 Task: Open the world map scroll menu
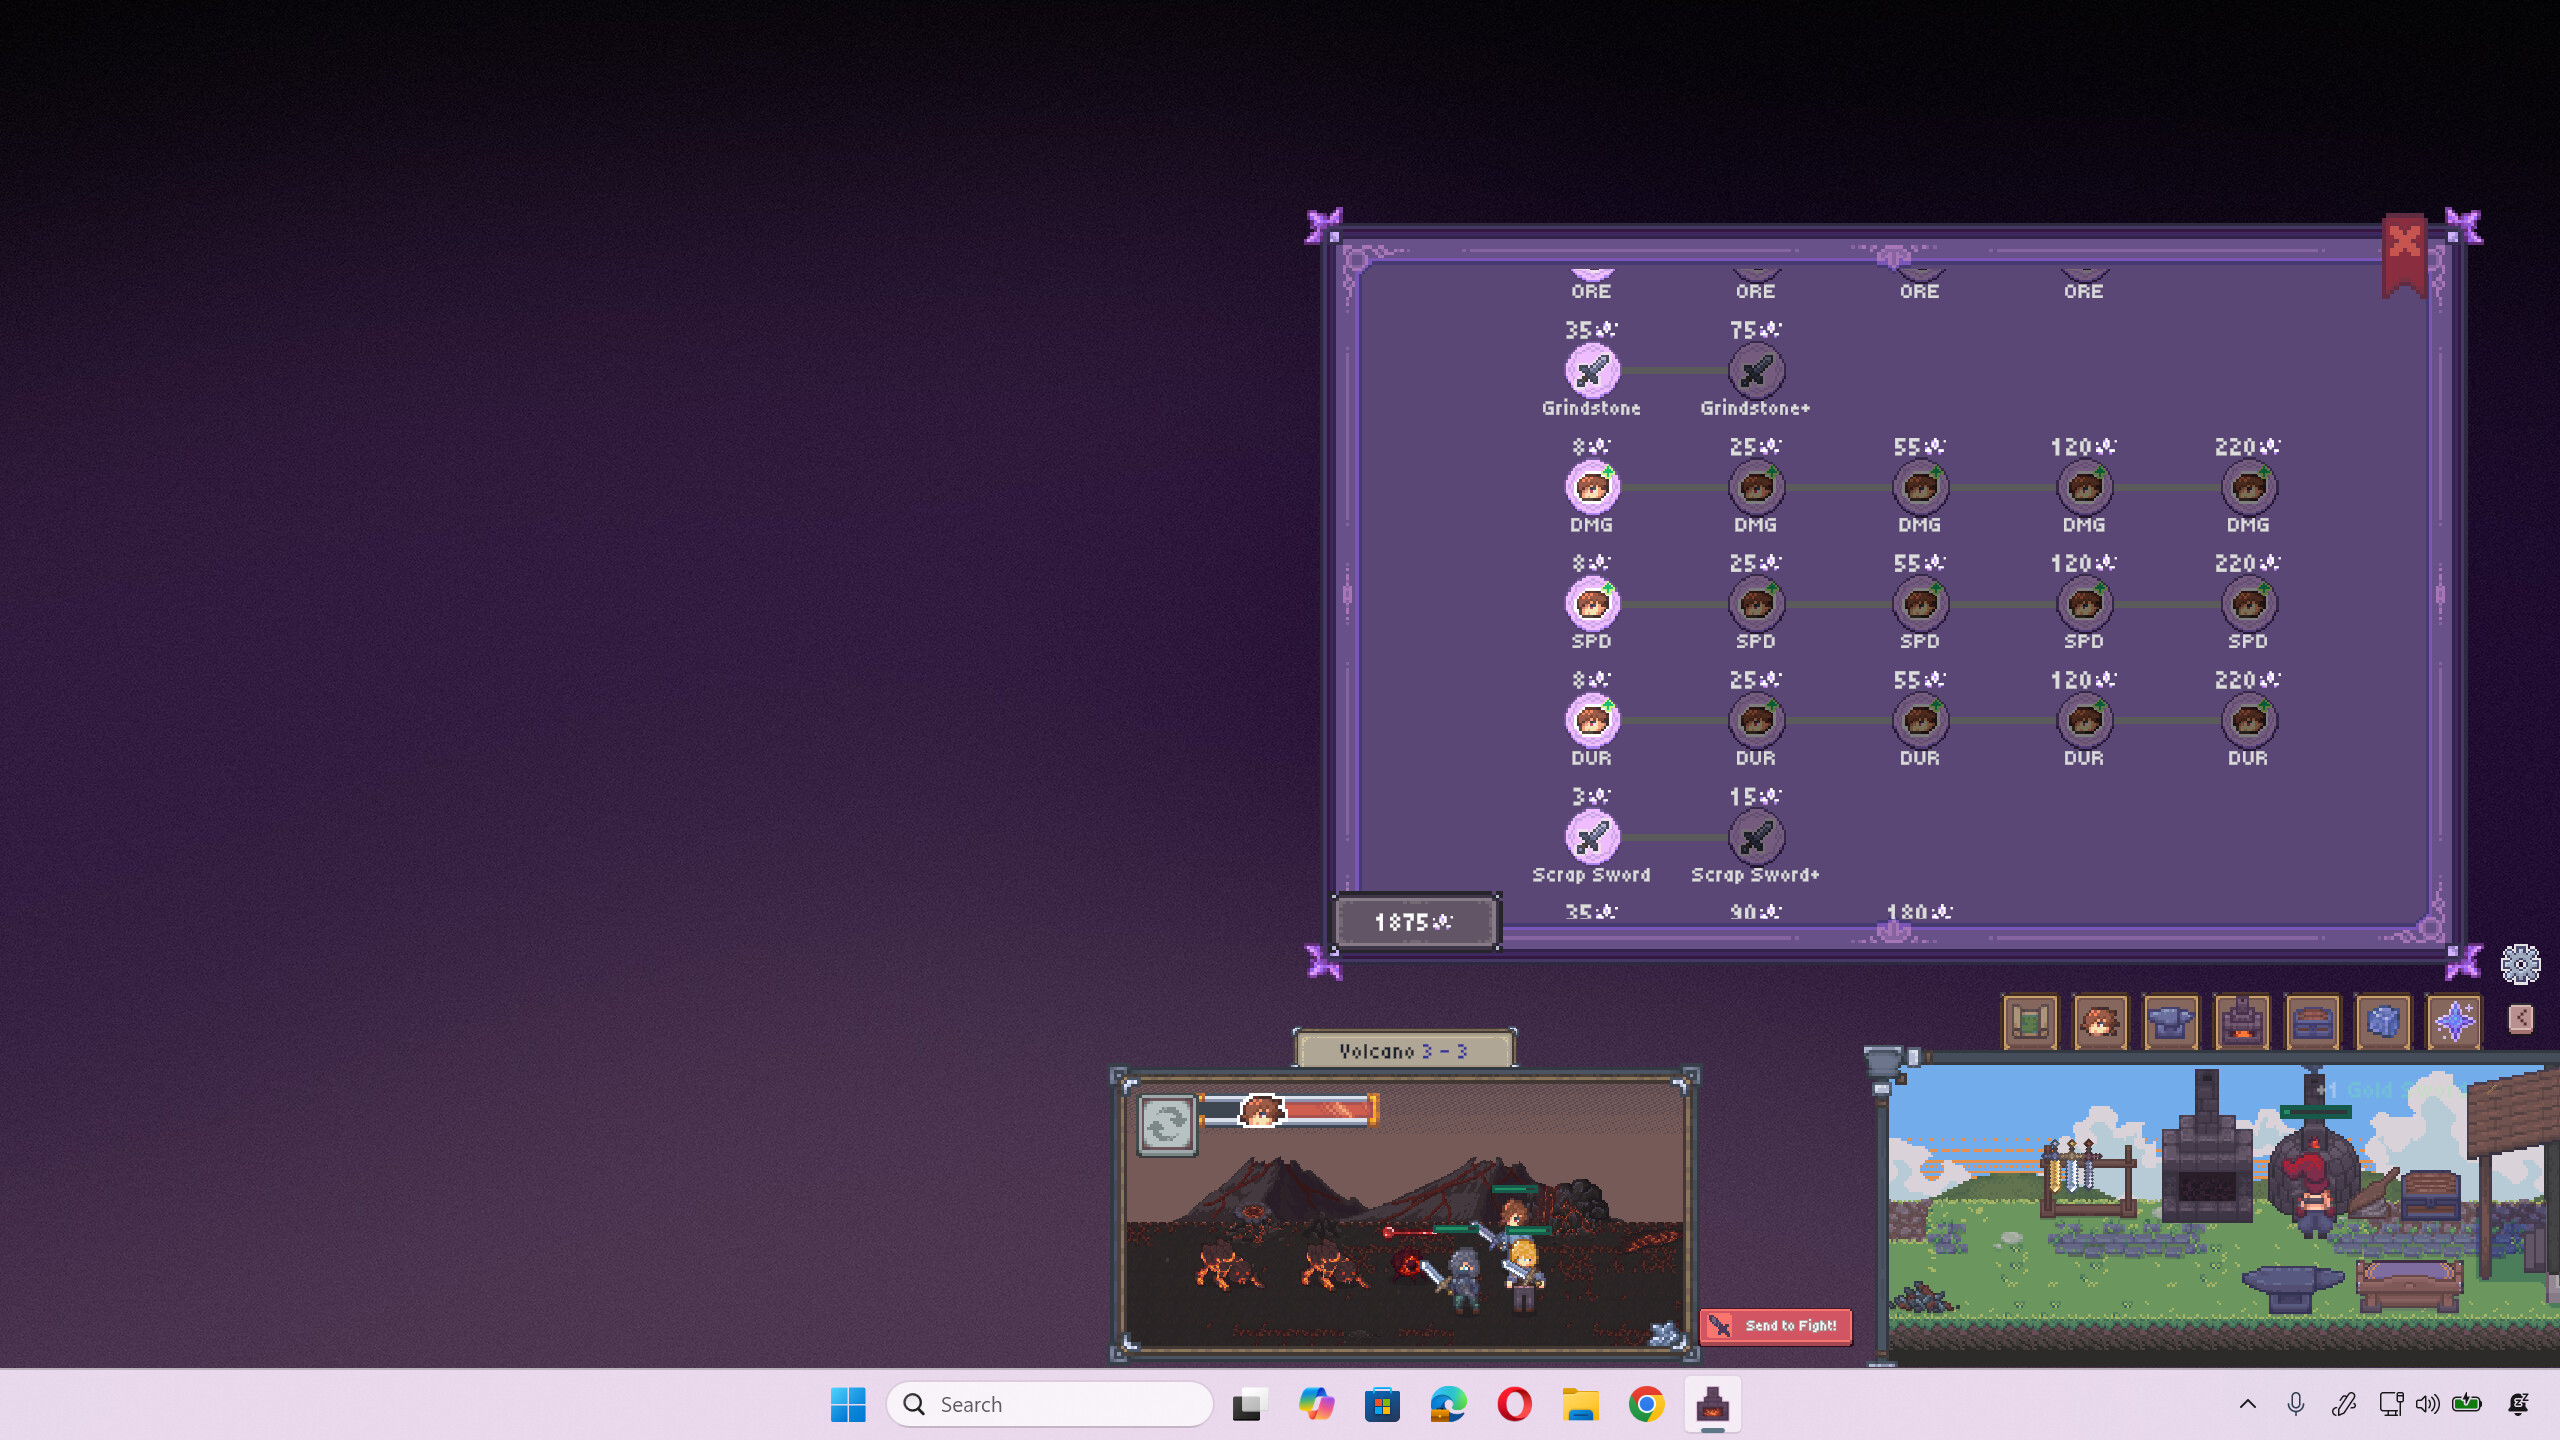(x=2029, y=1021)
